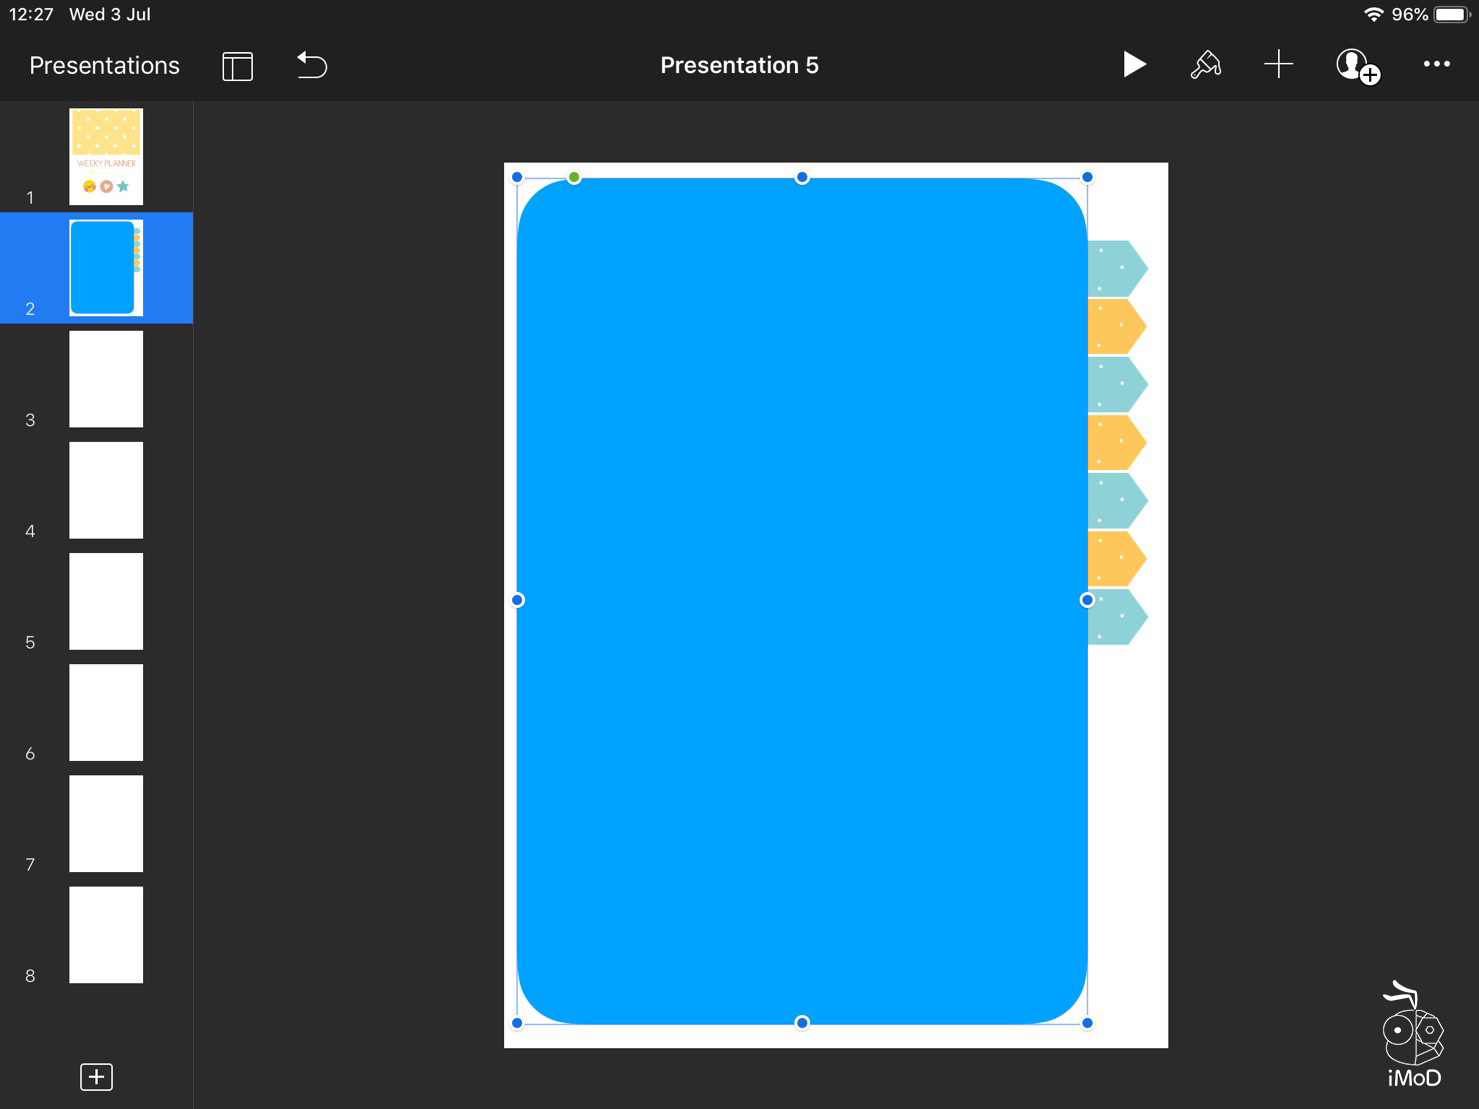Add a new slide
1479x1109 pixels.
pos(96,1077)
